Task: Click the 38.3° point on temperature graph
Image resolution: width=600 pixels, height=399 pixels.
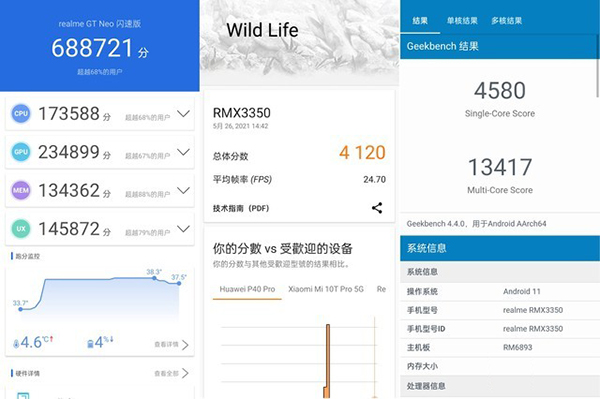Action: 154,278
